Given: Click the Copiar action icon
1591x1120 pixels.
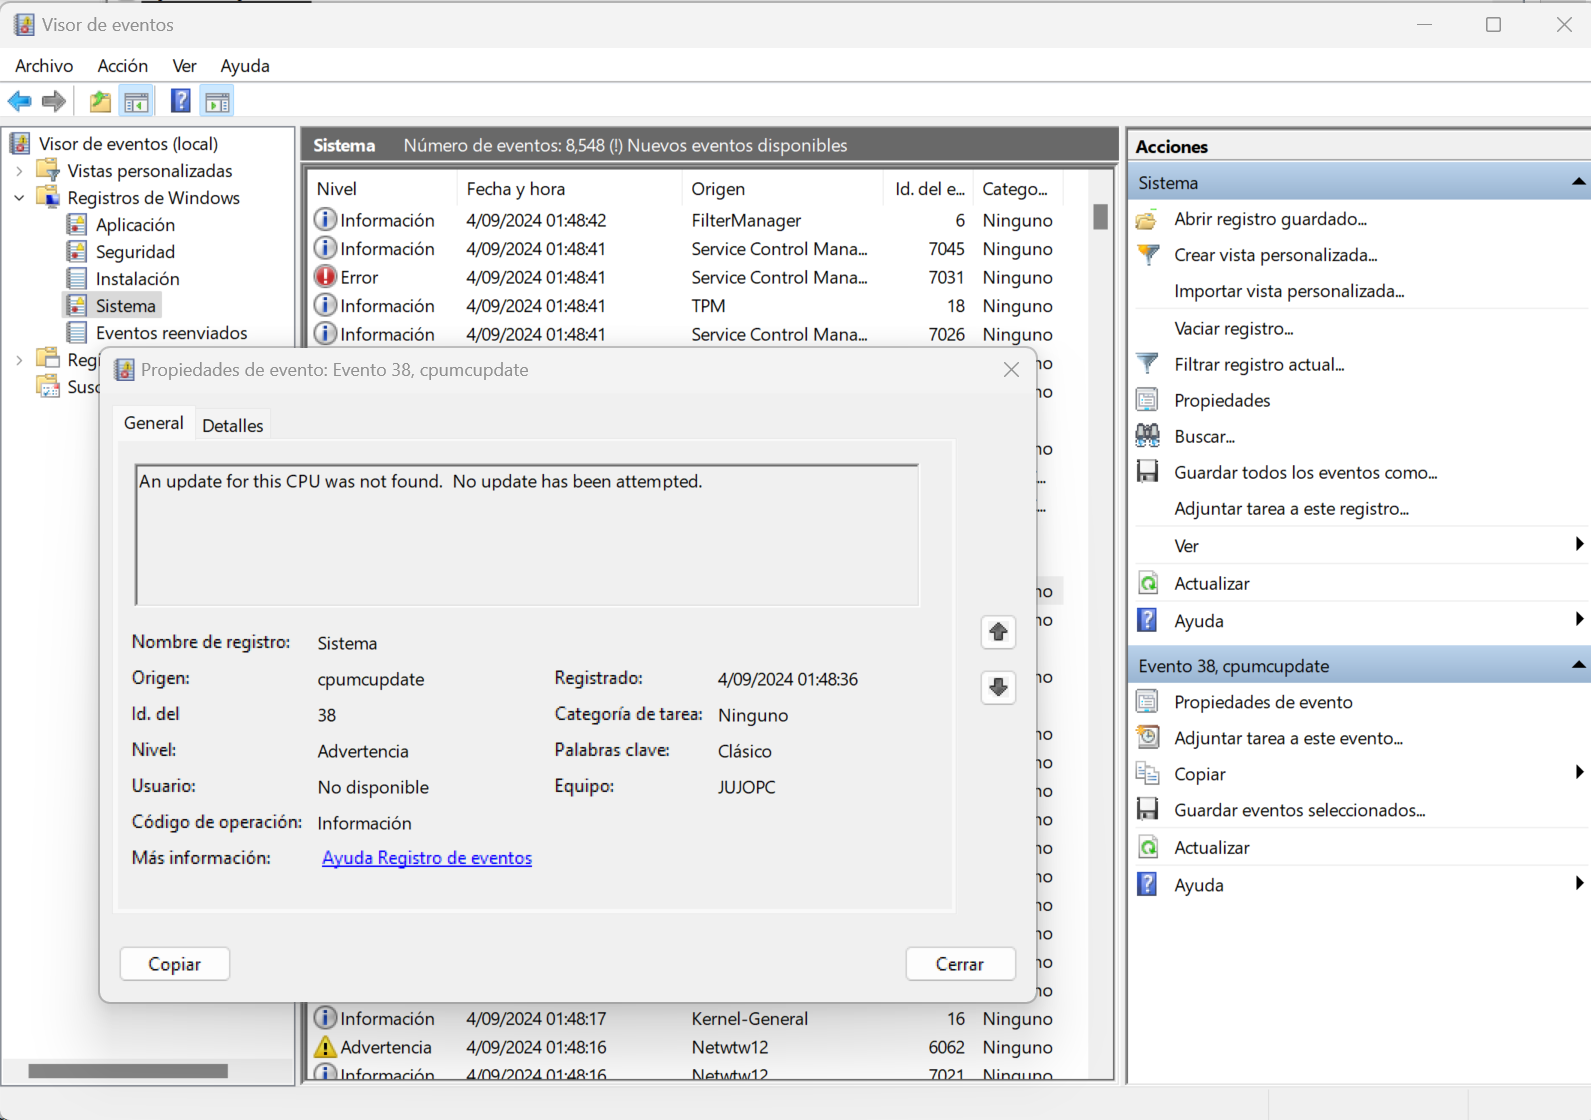Looking at the screenshot, I should (1148, 774).
